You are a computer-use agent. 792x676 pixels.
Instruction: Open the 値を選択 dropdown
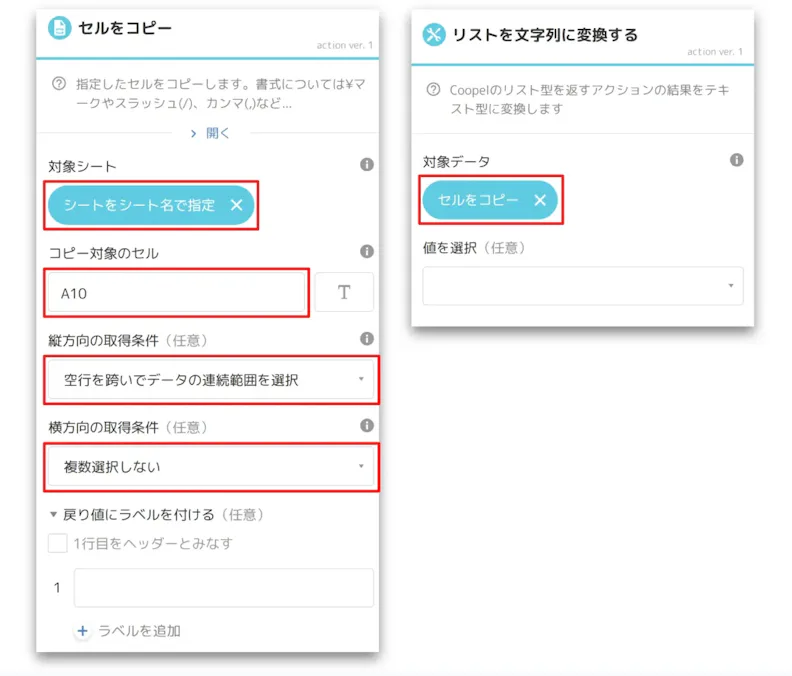tap(583, 286)
